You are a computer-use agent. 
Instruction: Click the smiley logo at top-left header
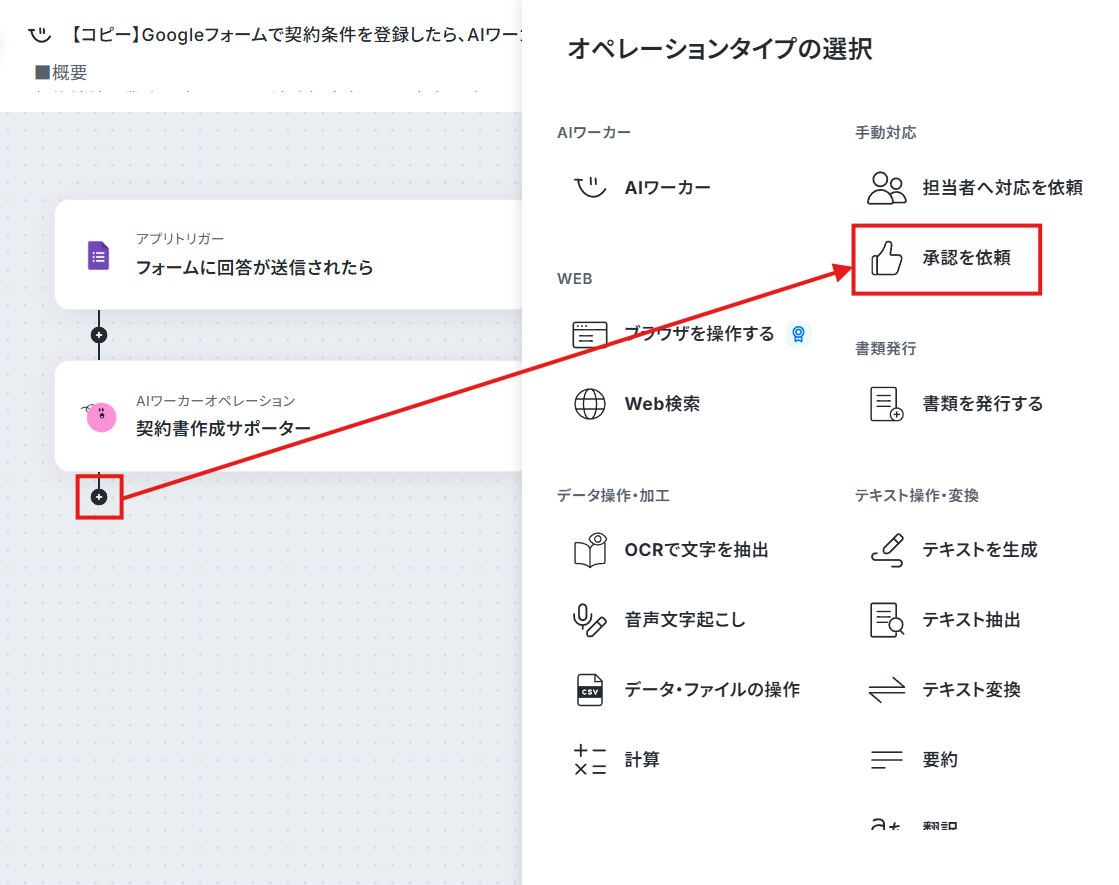point(40,34)
